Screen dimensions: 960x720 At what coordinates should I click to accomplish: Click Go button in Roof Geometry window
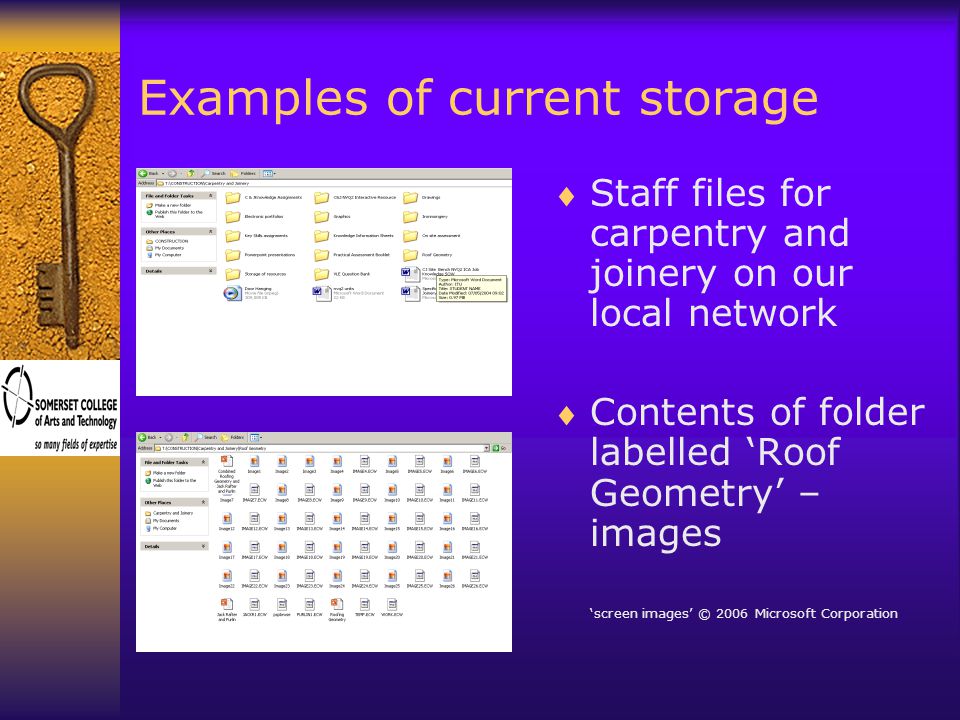(x=500, y=448)
